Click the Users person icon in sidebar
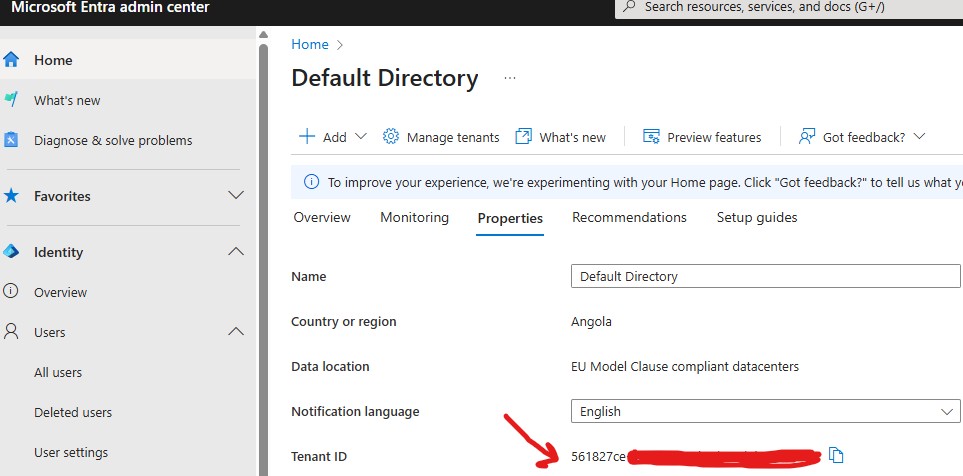963x476 pixels. [11, 332]
